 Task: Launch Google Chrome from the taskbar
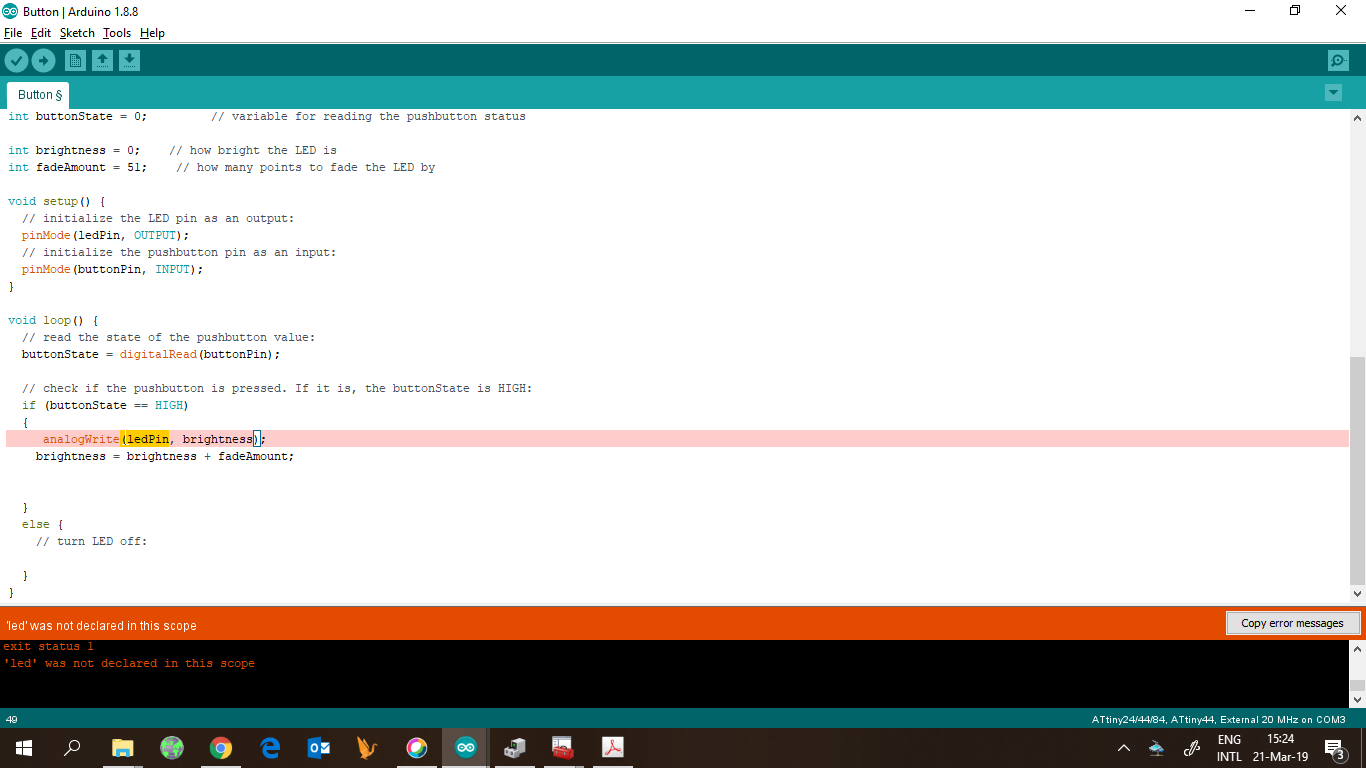pos(221,748)
